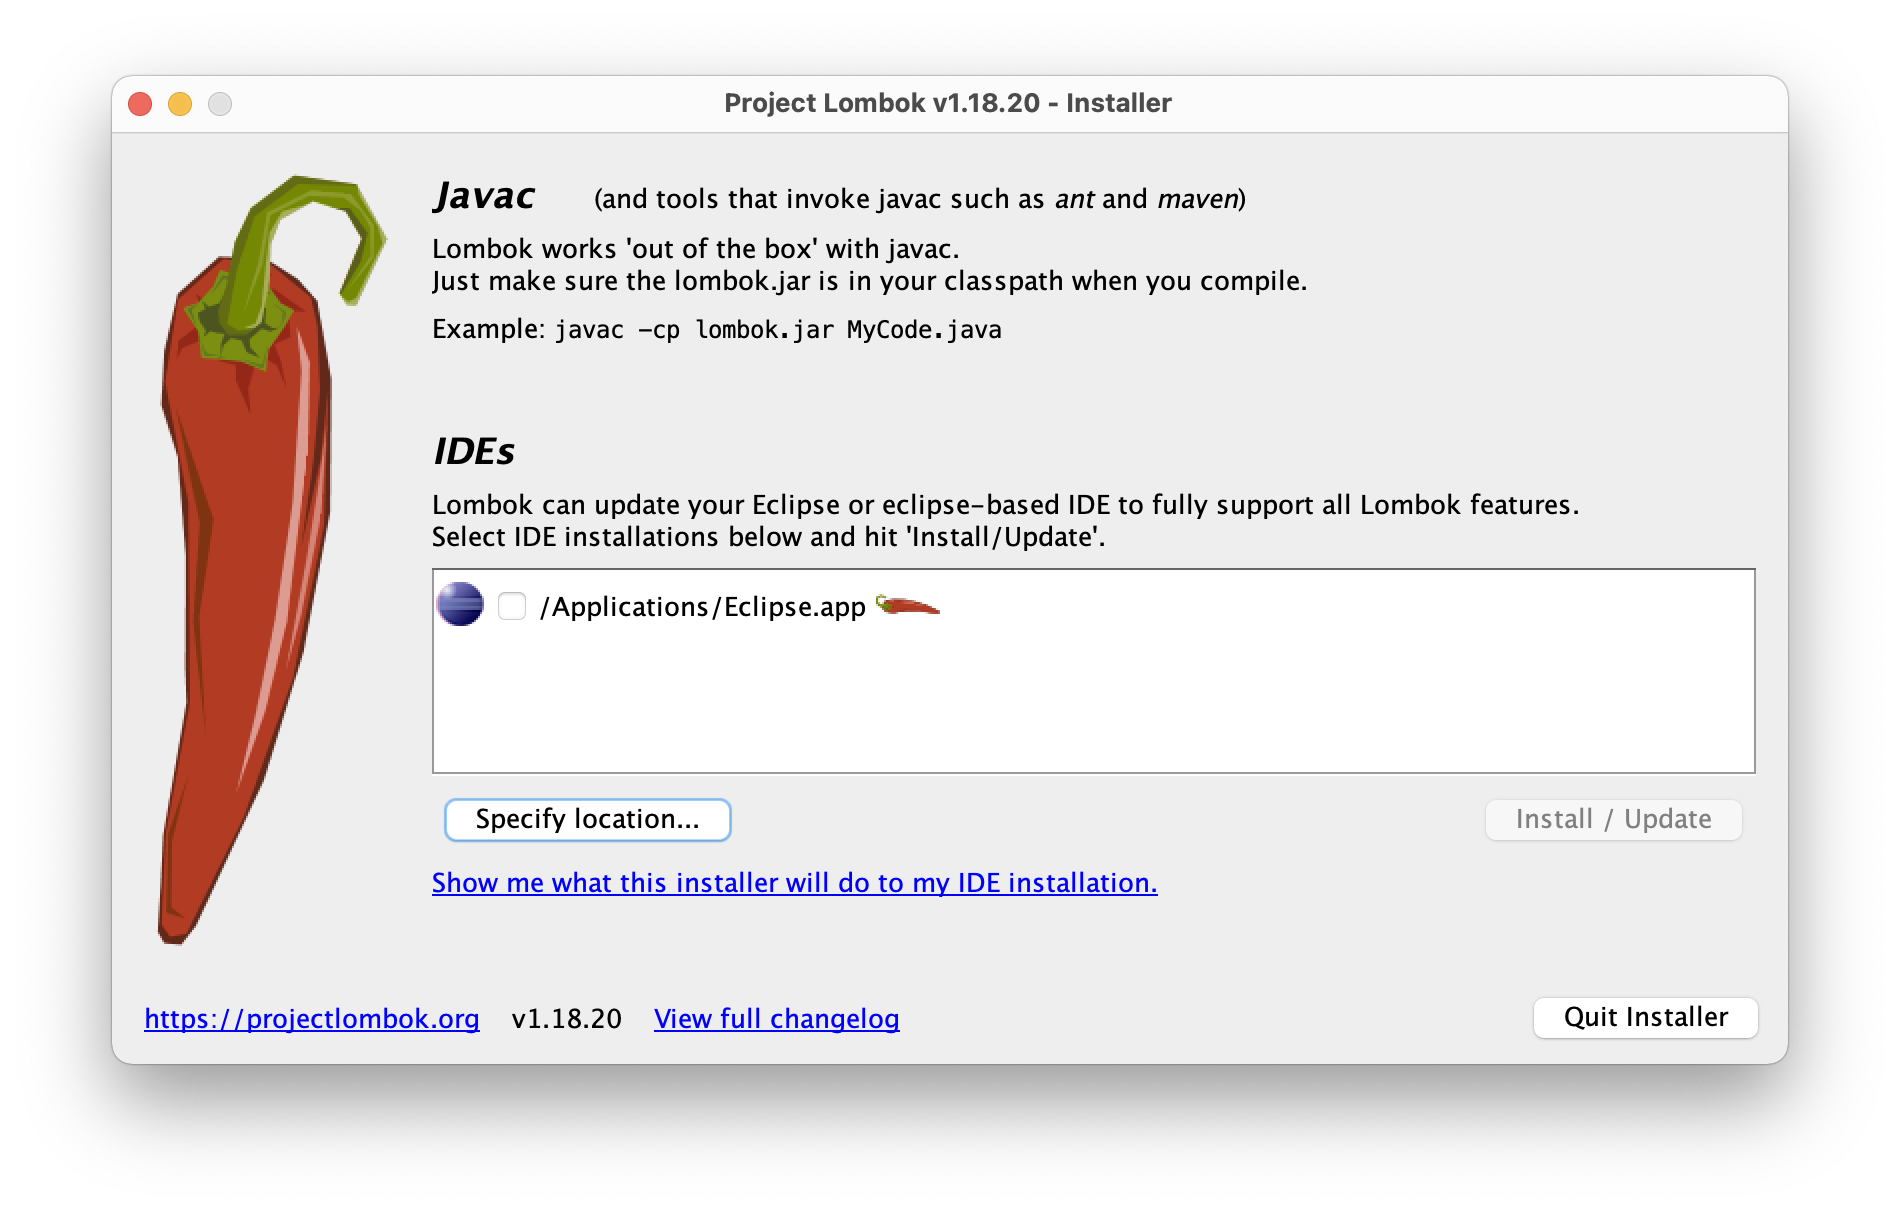Image resolution: width=1900 pixels, height=1212 pixels.
Task: Click the 'javac -cp lombok.jar MyCode.java' example text
Action: click(x=778, y=329)
